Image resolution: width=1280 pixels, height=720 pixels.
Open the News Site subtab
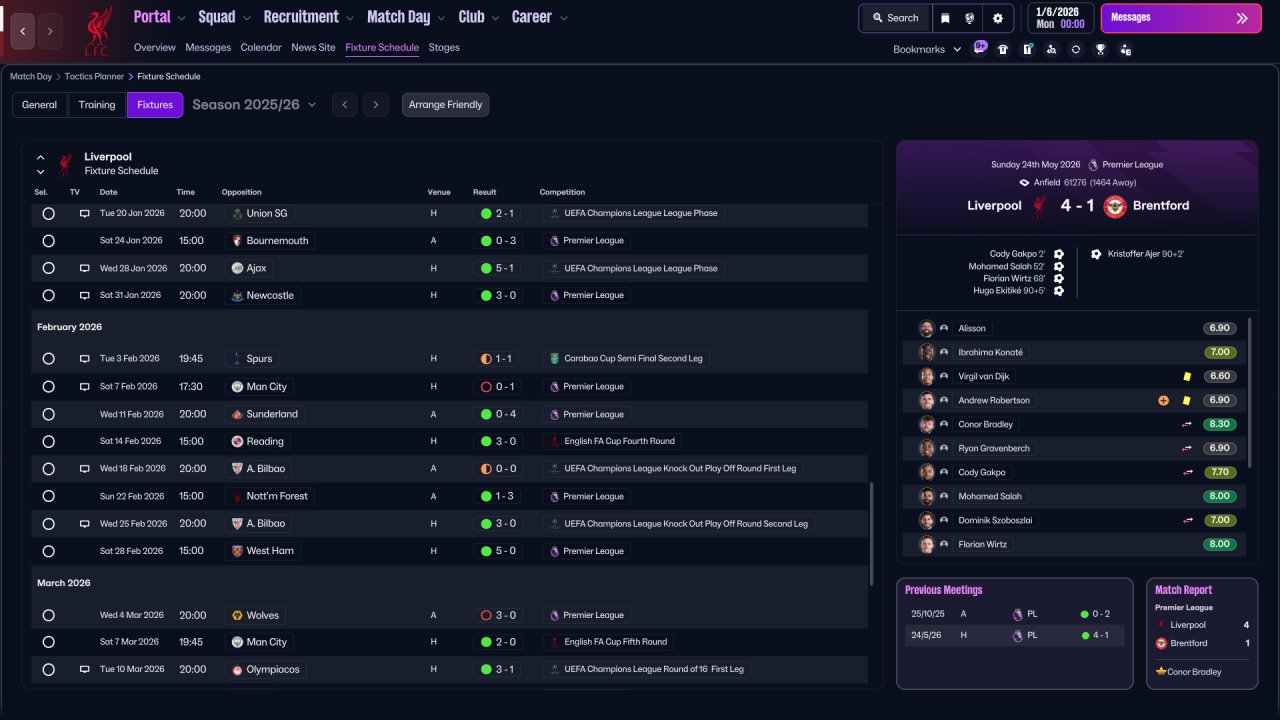pos(313,47)
